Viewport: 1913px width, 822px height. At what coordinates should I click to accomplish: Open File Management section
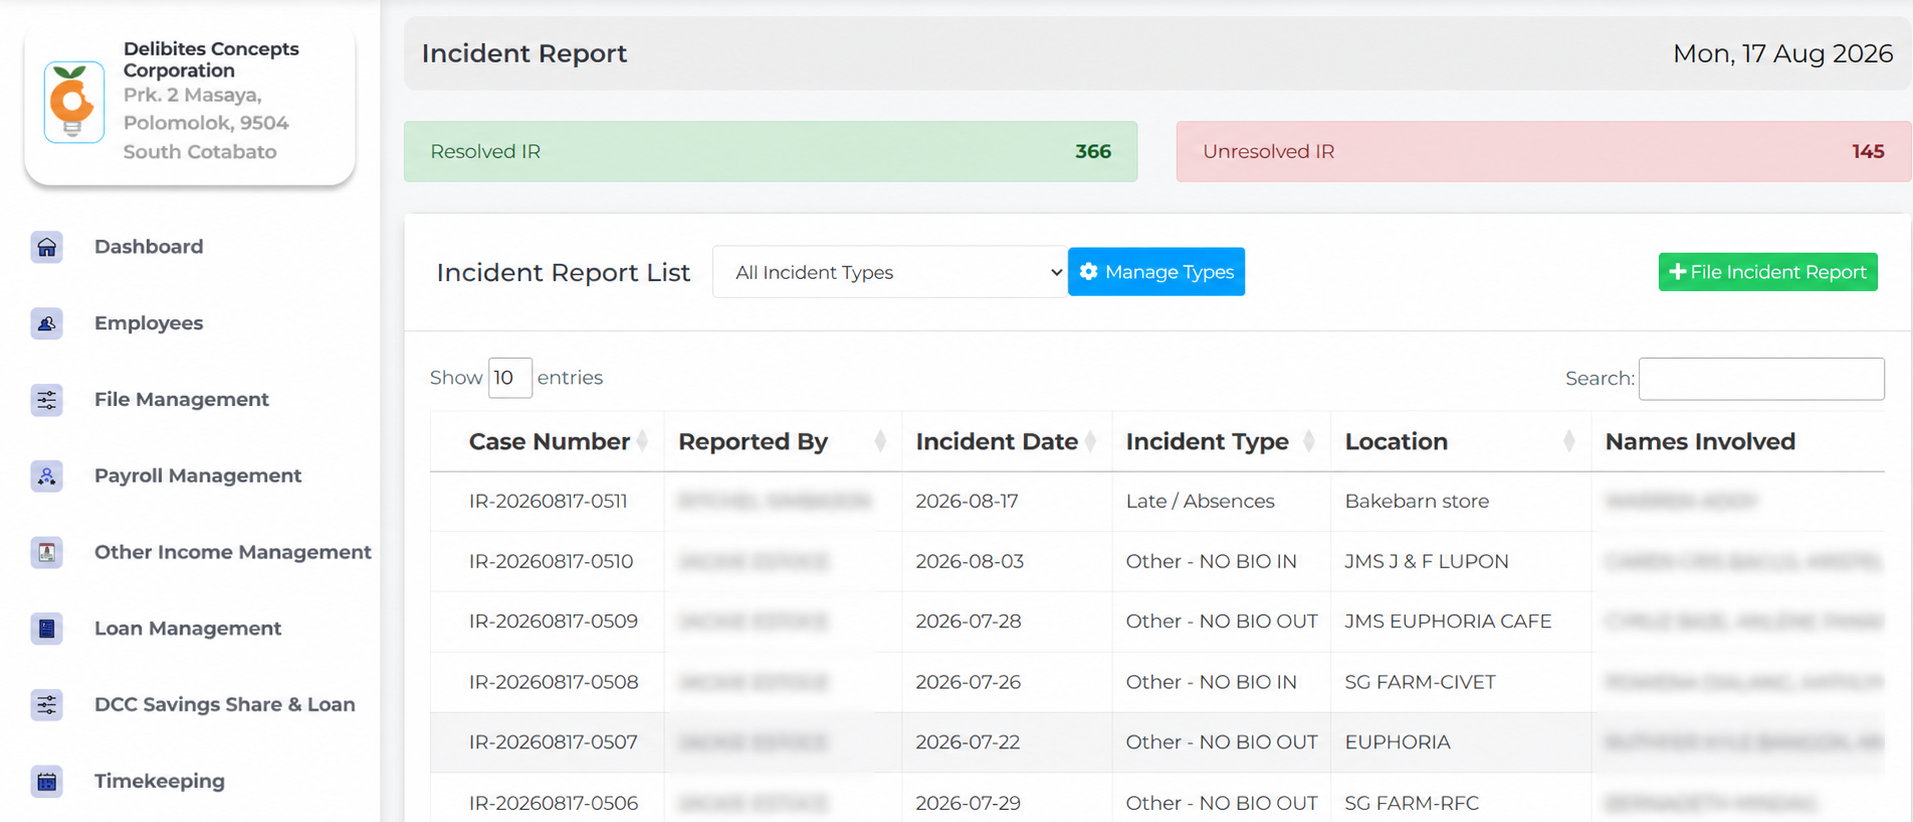(x=182, y=400)
